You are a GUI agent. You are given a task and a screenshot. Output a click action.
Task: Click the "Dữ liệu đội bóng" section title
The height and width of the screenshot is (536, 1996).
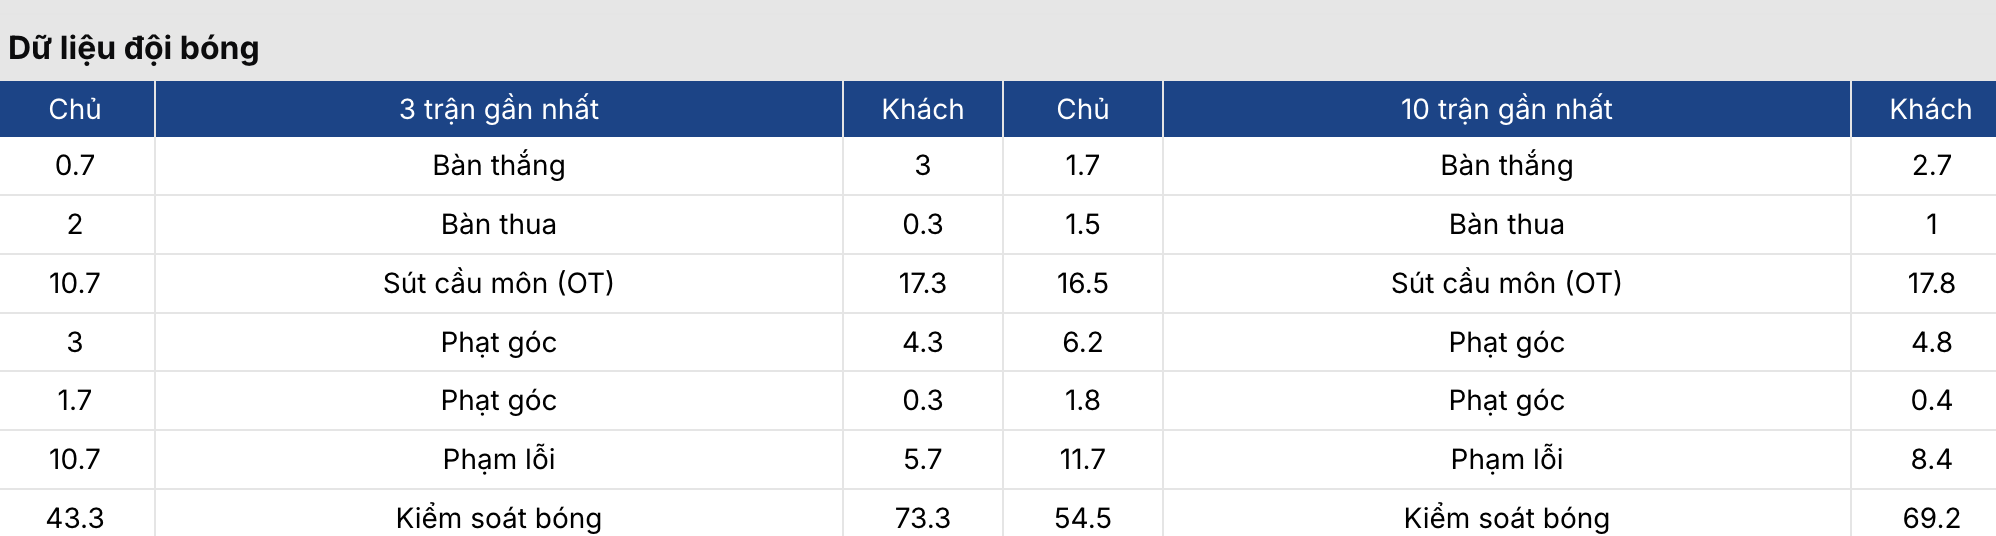[134, 48]
